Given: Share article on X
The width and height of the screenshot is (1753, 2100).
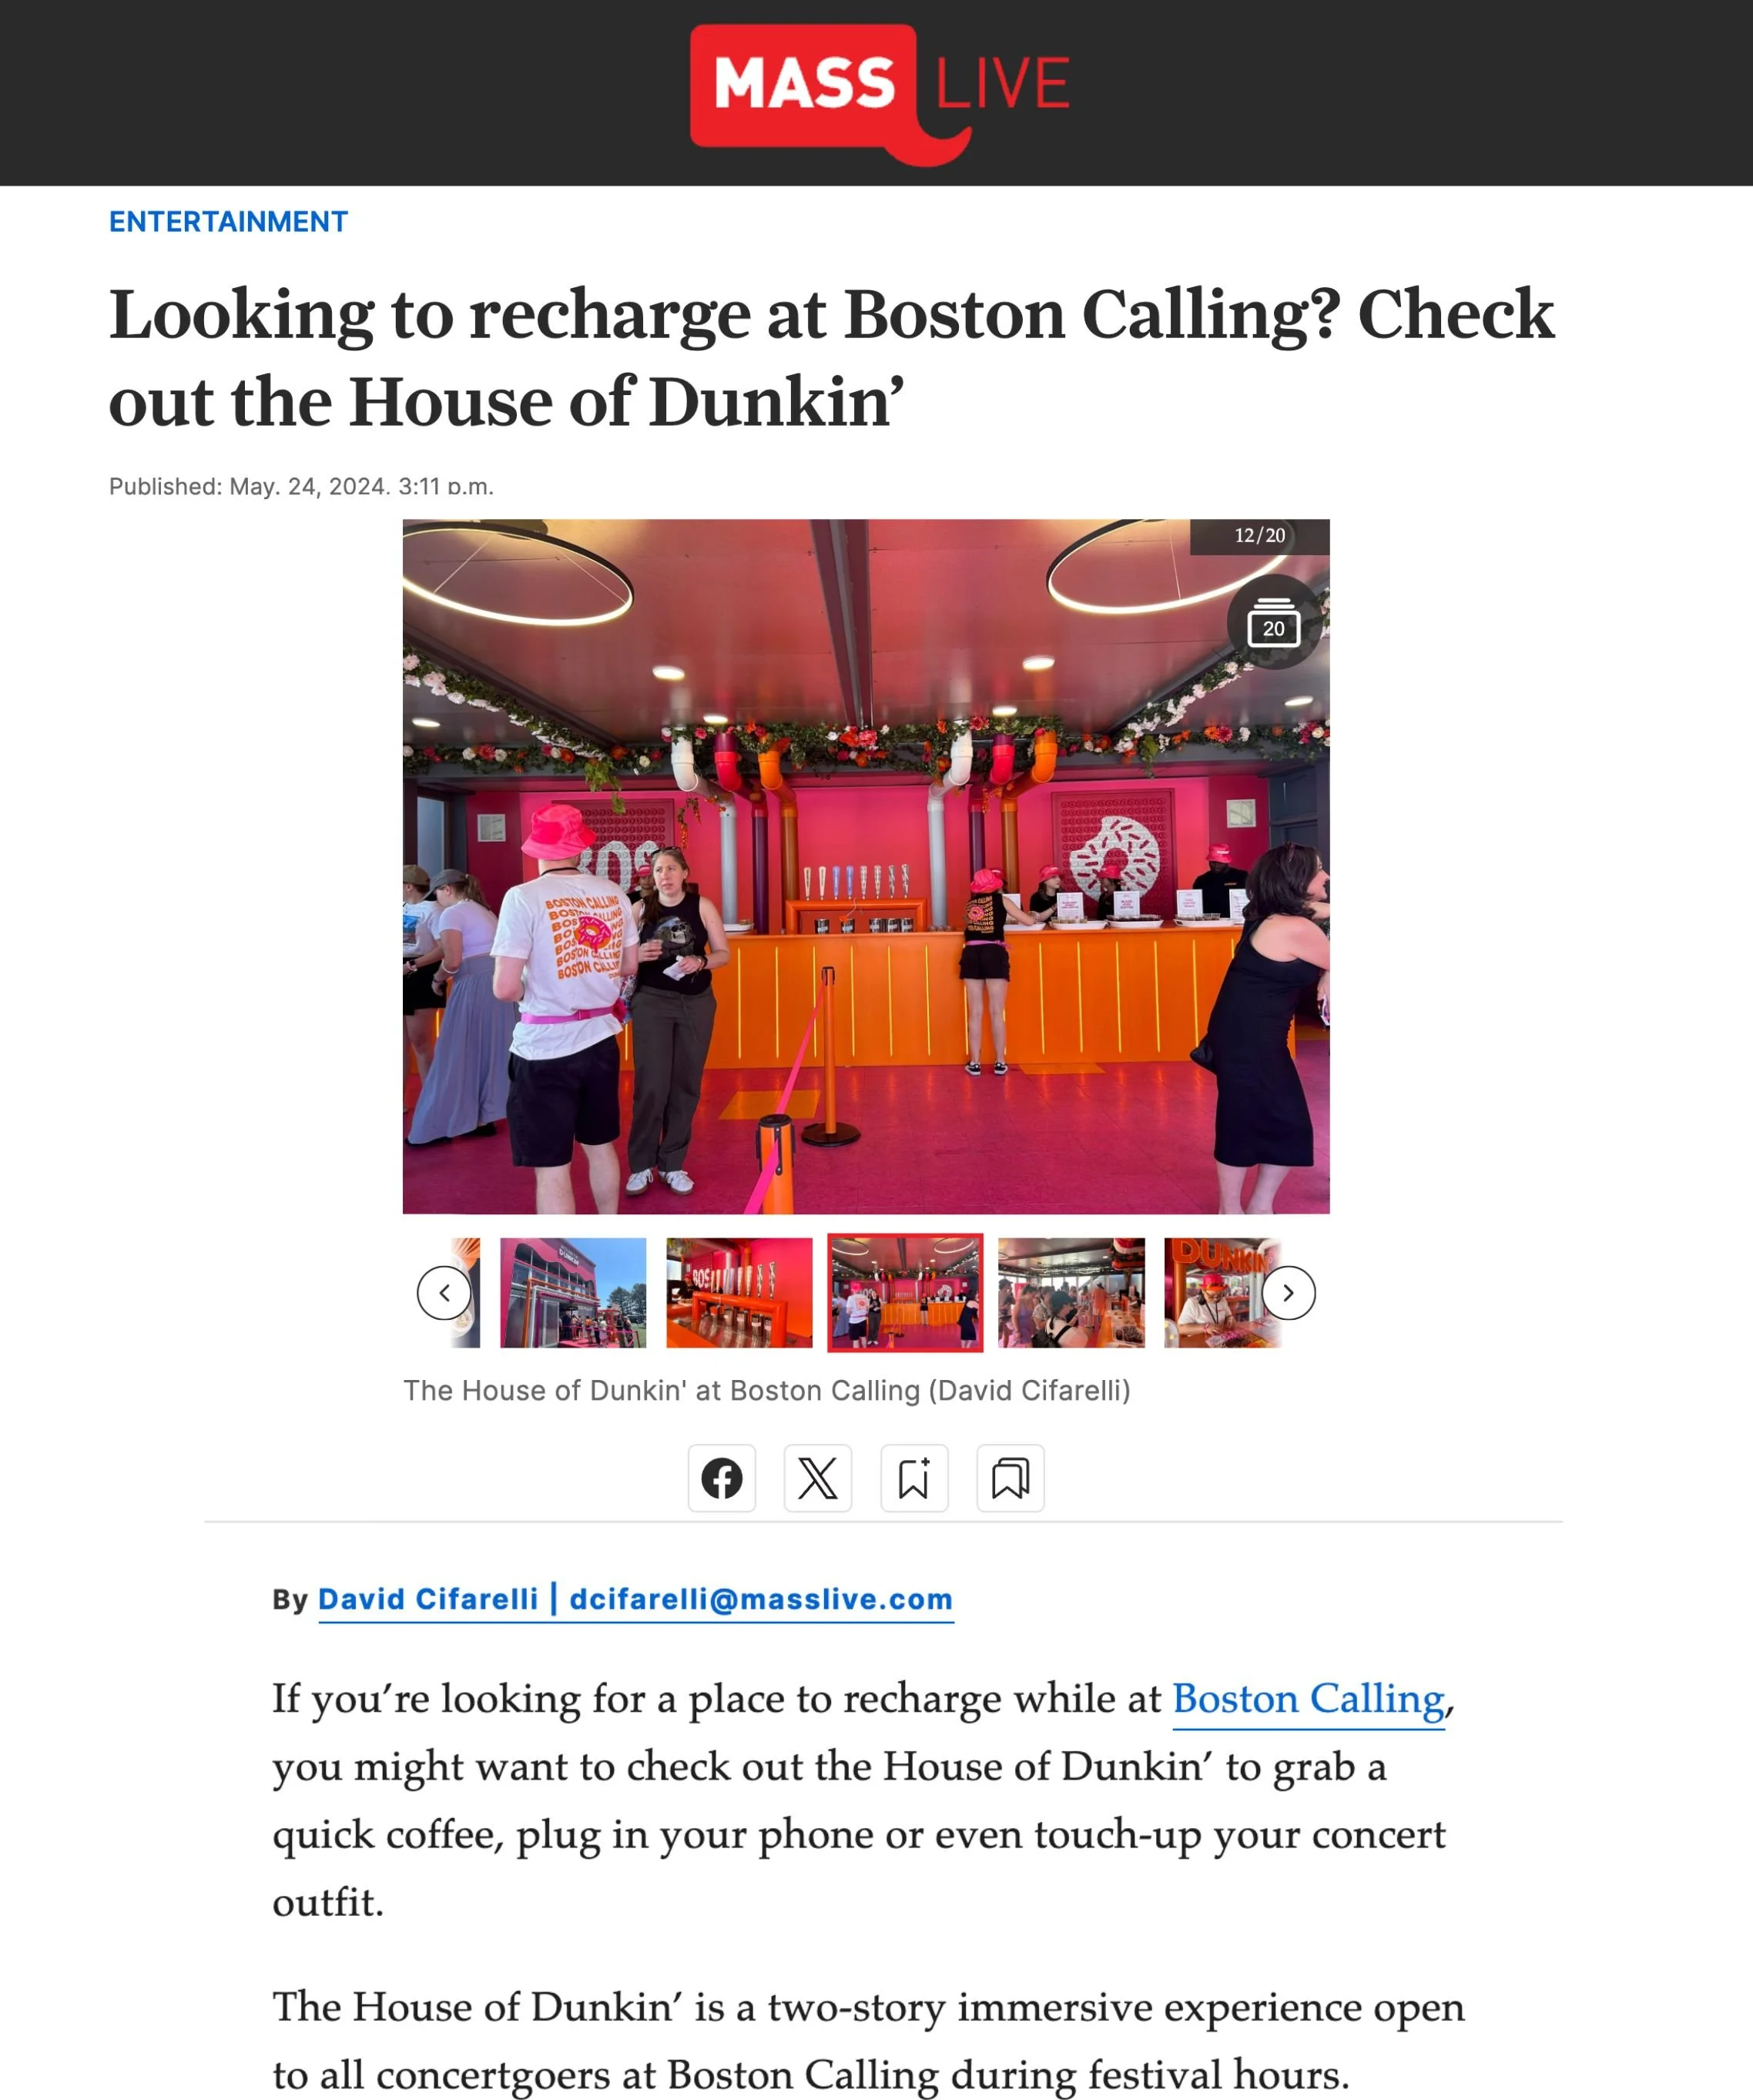Looking at the screenshot, I should [817, 1478].
